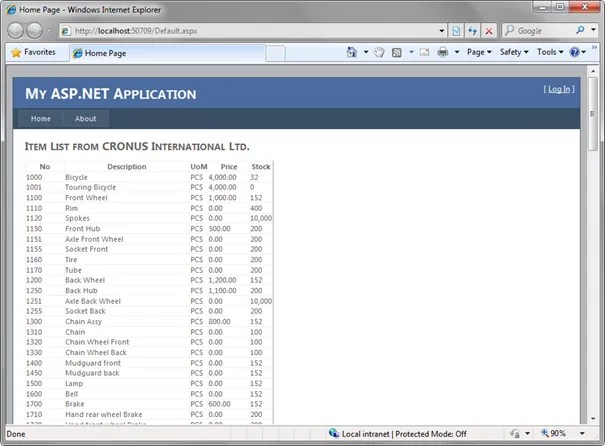Open the Safety dropdown menu
Image resolution: width=605 pixels, height=446 pixels.
point(514,52)
